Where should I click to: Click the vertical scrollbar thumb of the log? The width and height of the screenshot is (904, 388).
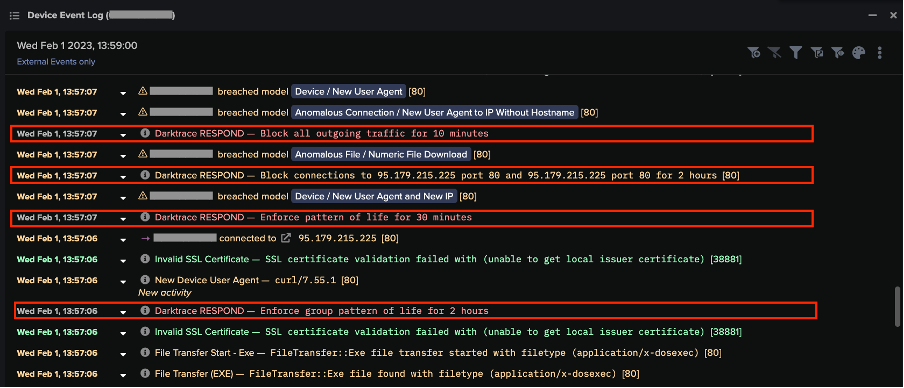[x=896, y=307]
